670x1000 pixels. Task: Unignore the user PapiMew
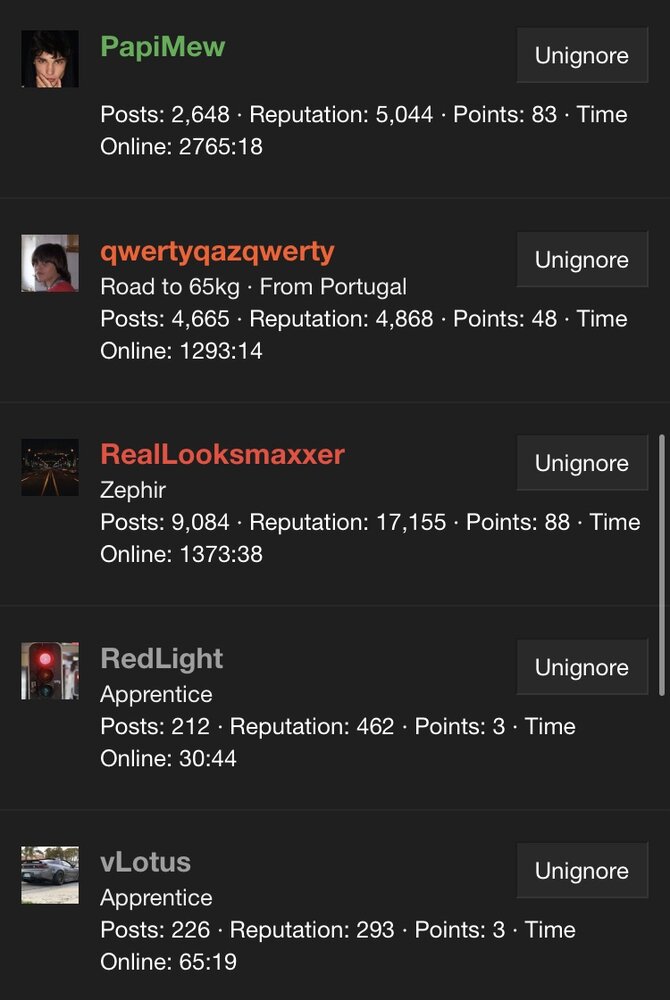(x=582, y=55)
